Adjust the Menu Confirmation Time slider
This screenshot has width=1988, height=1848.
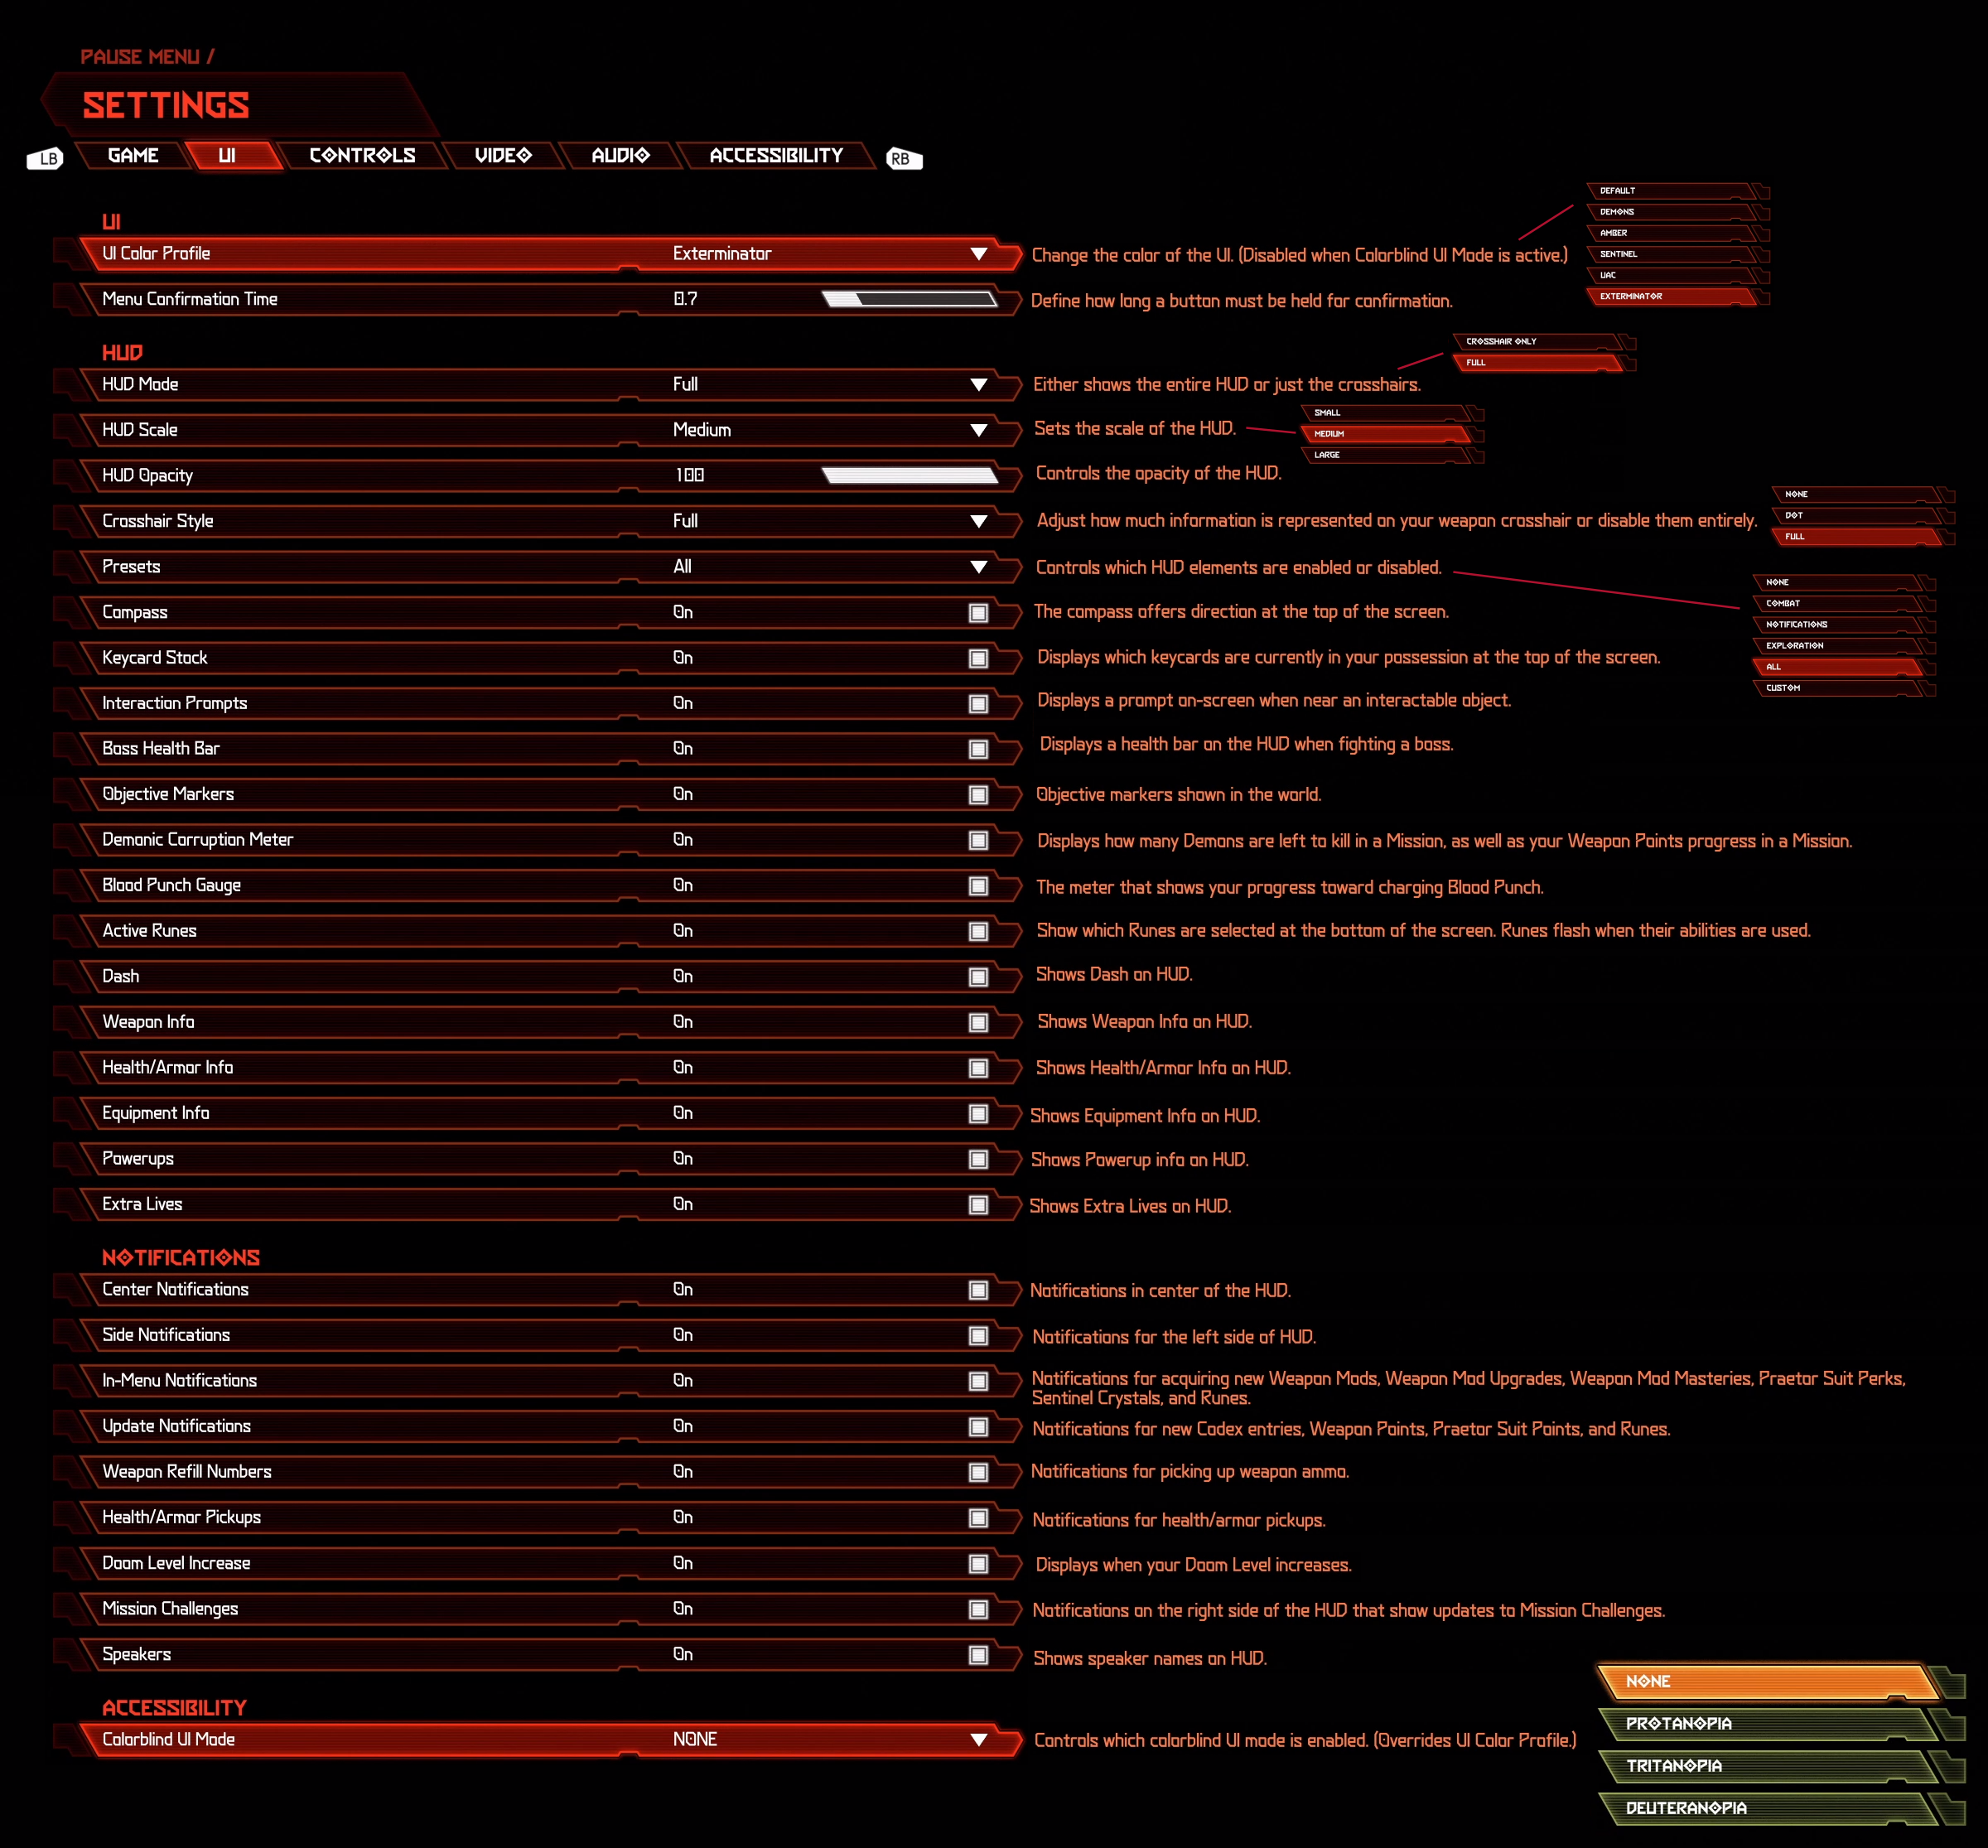click(909, 299)
